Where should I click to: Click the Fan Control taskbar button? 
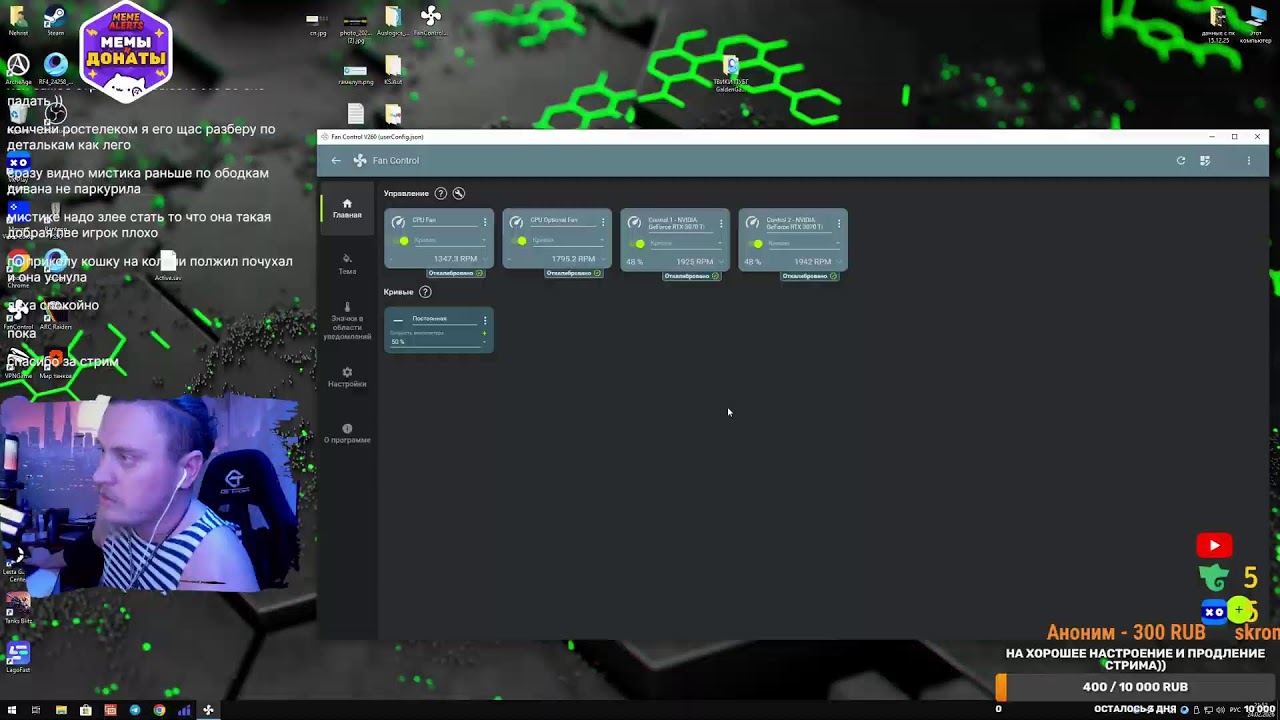tap(208, 710)
